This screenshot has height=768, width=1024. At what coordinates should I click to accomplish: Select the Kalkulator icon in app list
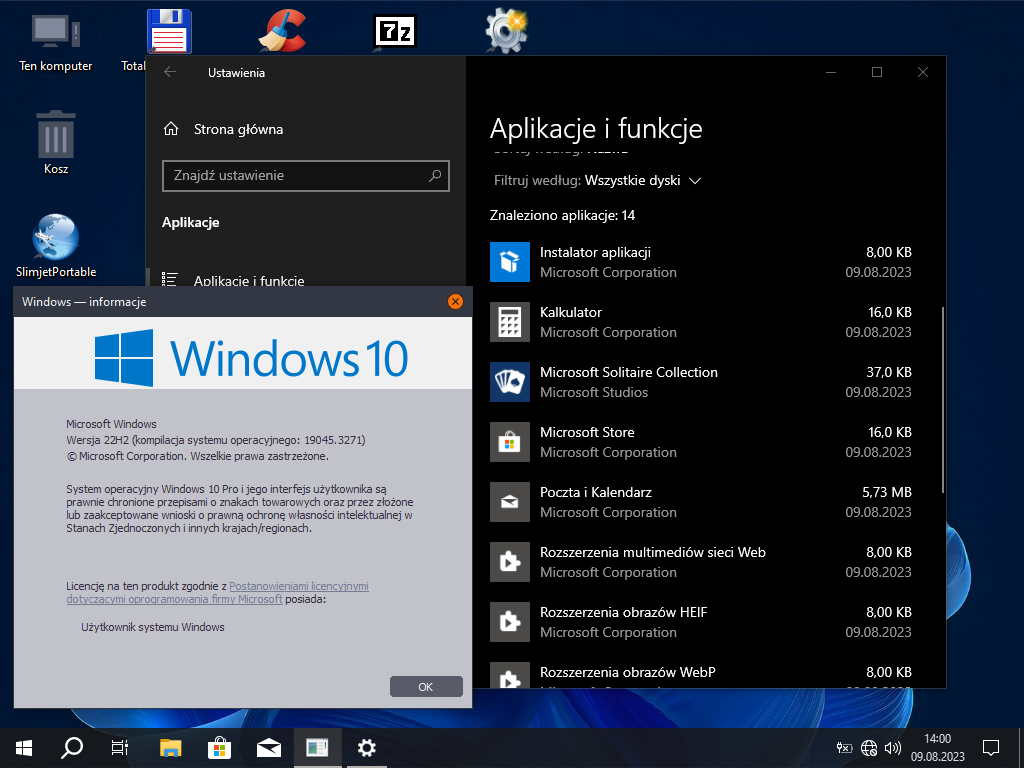coord(509,322)
